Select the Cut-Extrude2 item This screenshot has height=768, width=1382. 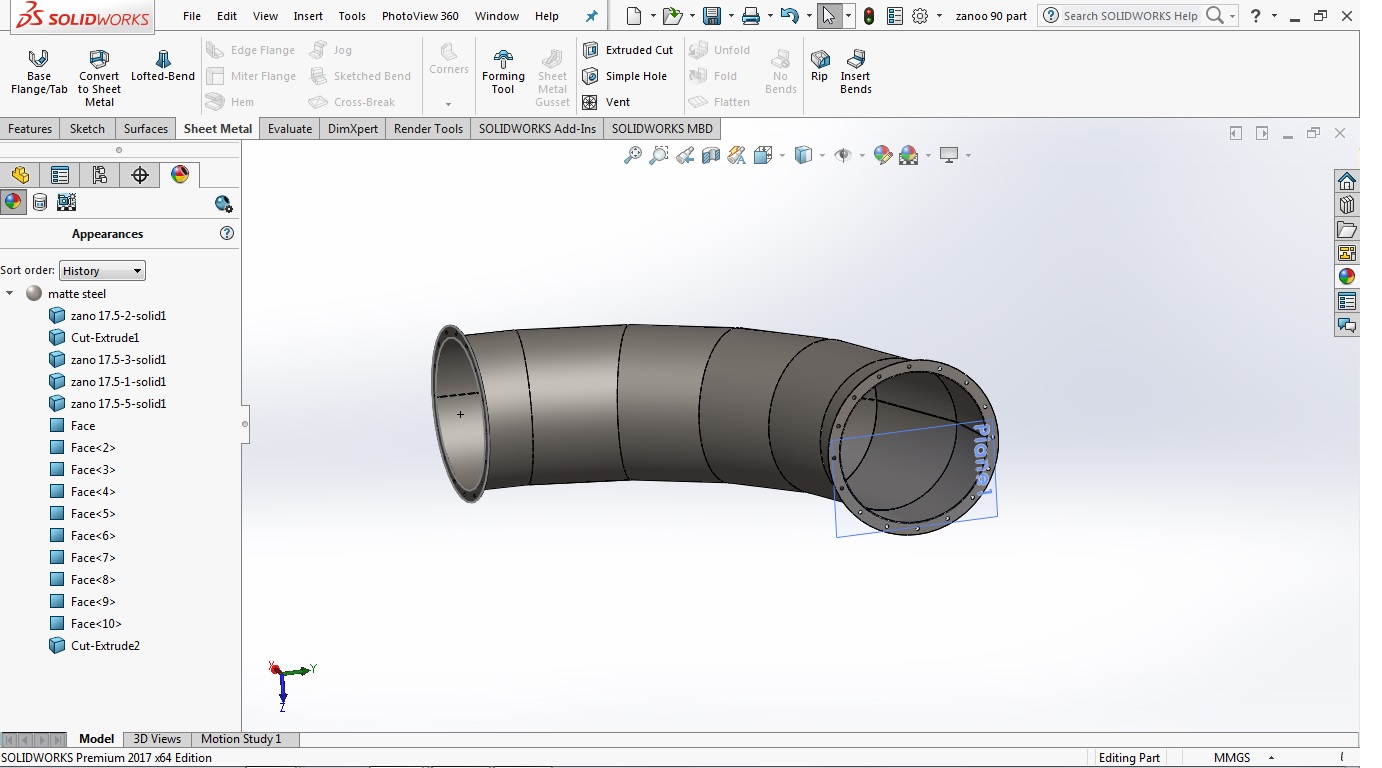pos(105,646)
